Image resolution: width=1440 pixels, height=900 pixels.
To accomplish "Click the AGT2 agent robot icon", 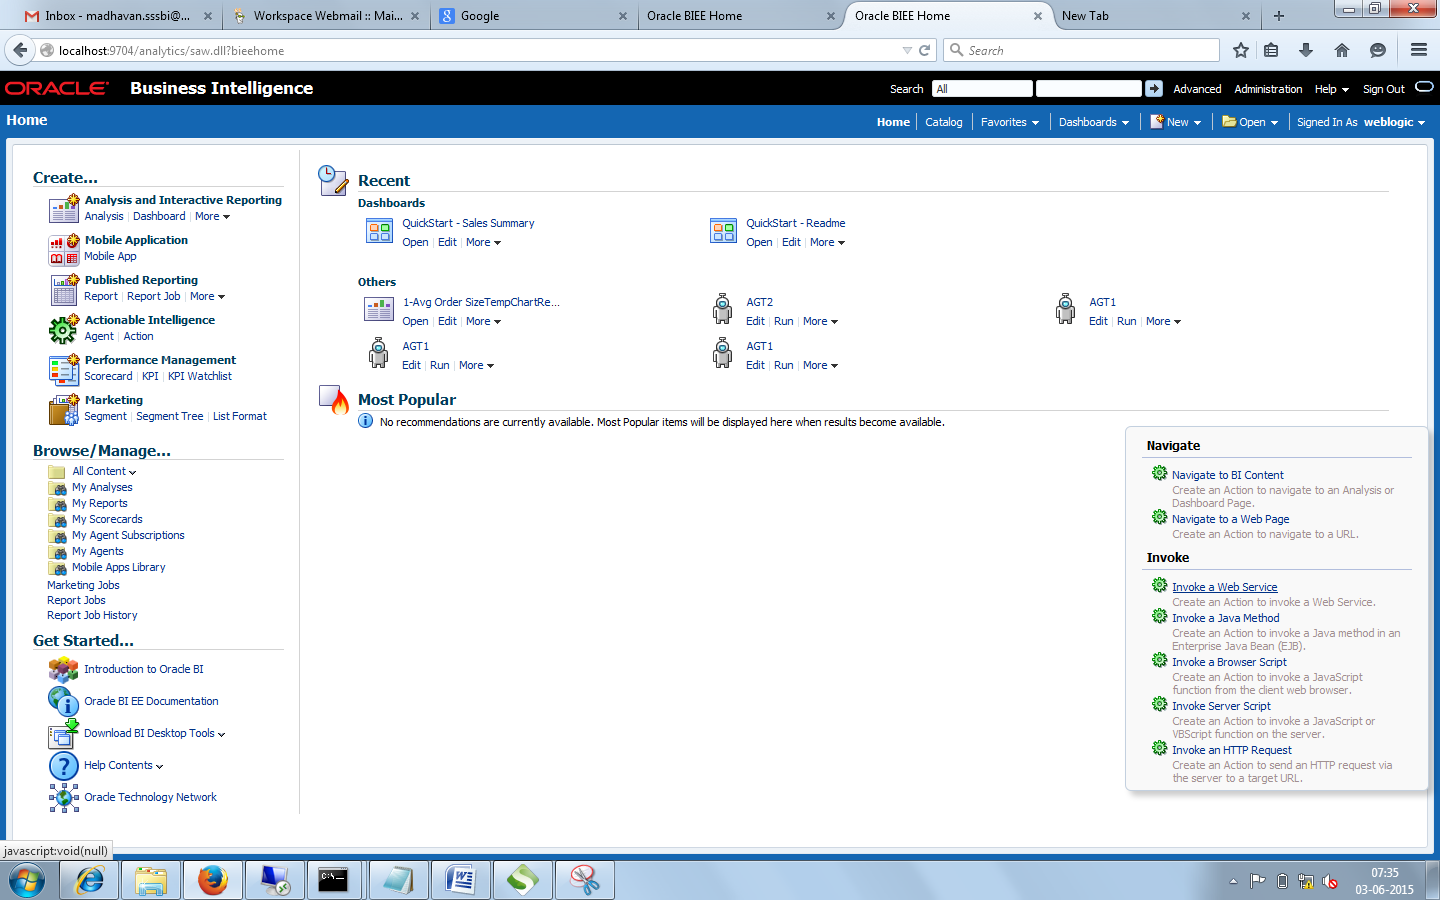I will tap(722, 309).
